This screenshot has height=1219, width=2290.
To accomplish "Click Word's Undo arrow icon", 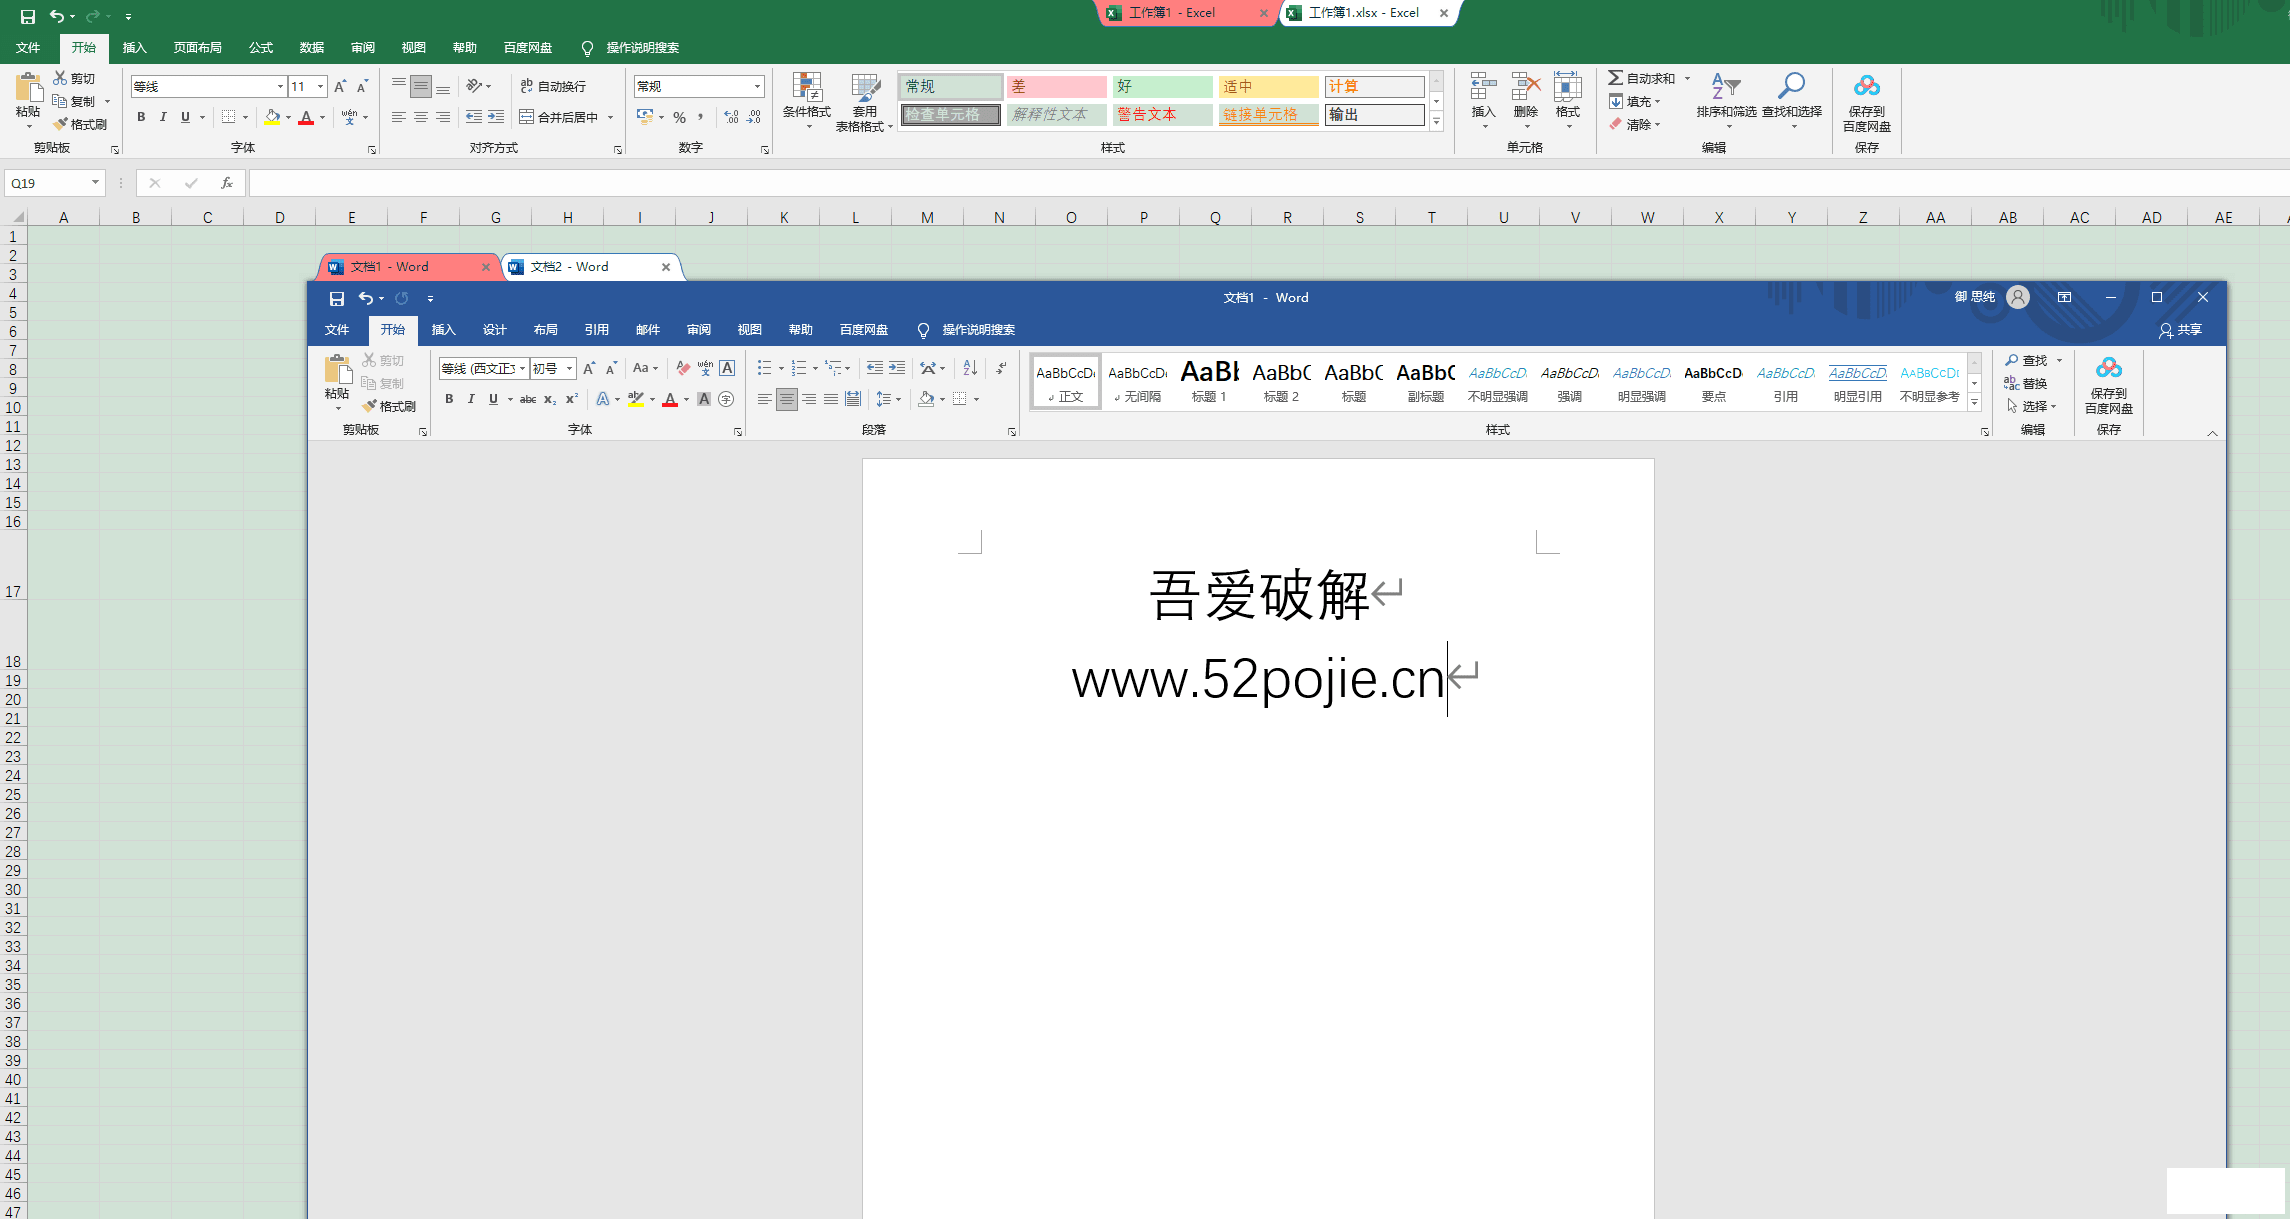I will click(x=366, y=298).
